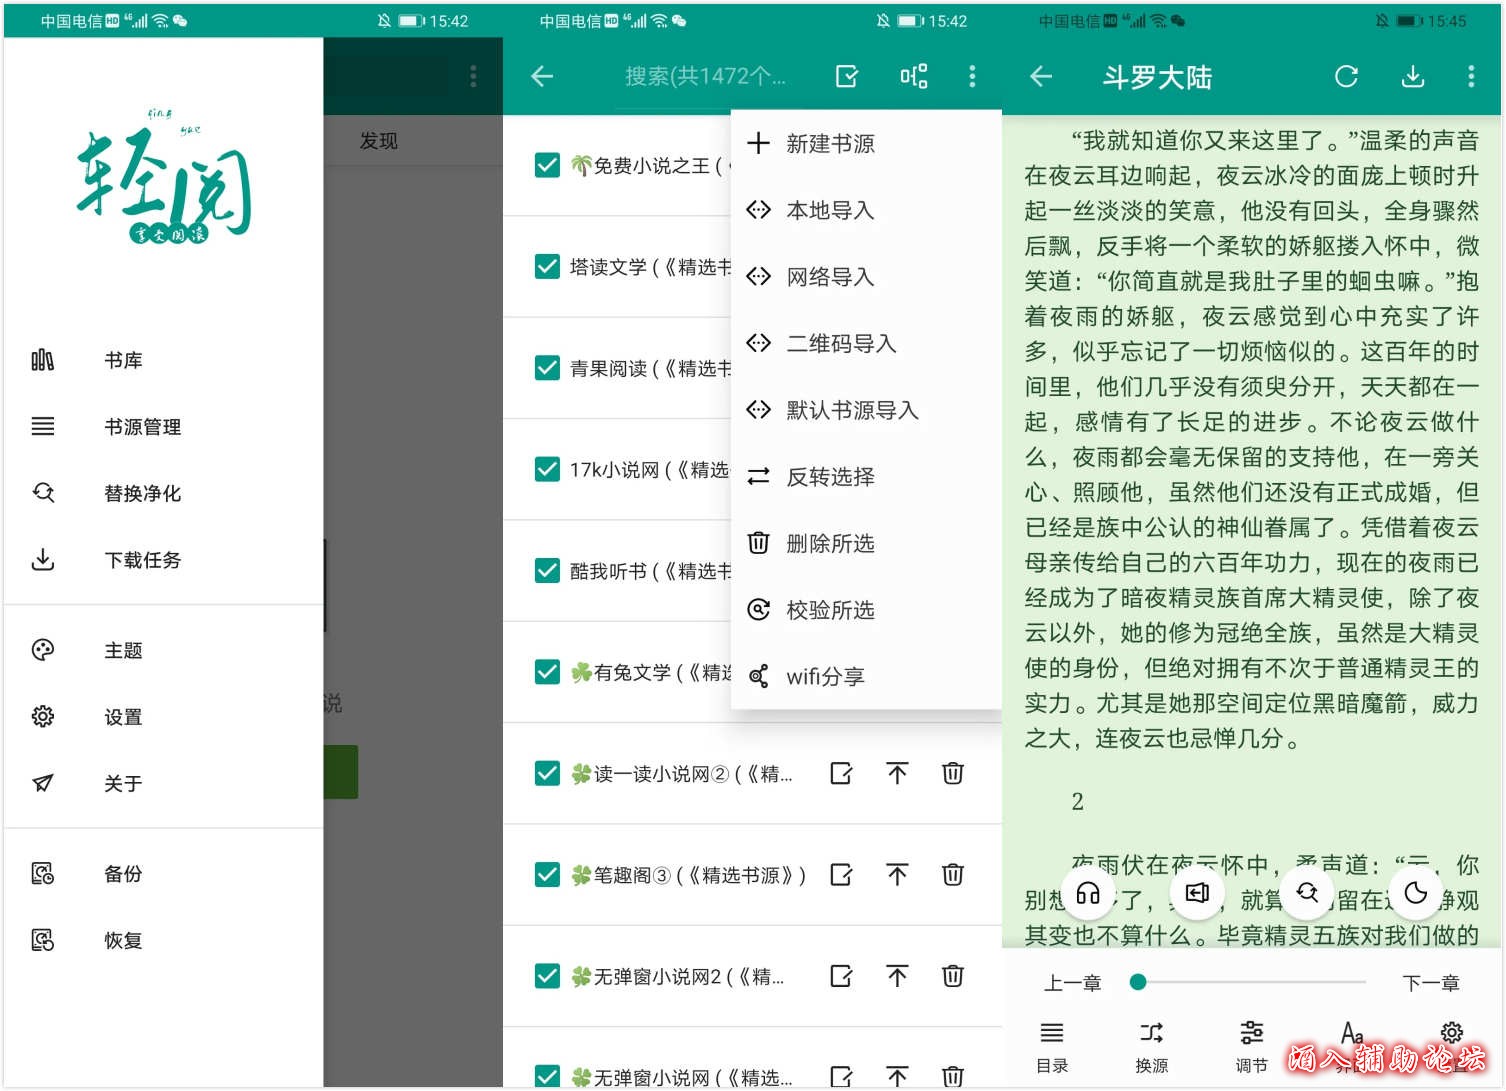
Task: Click the 设置 gear icon in drawer
Action: (43, 717)
